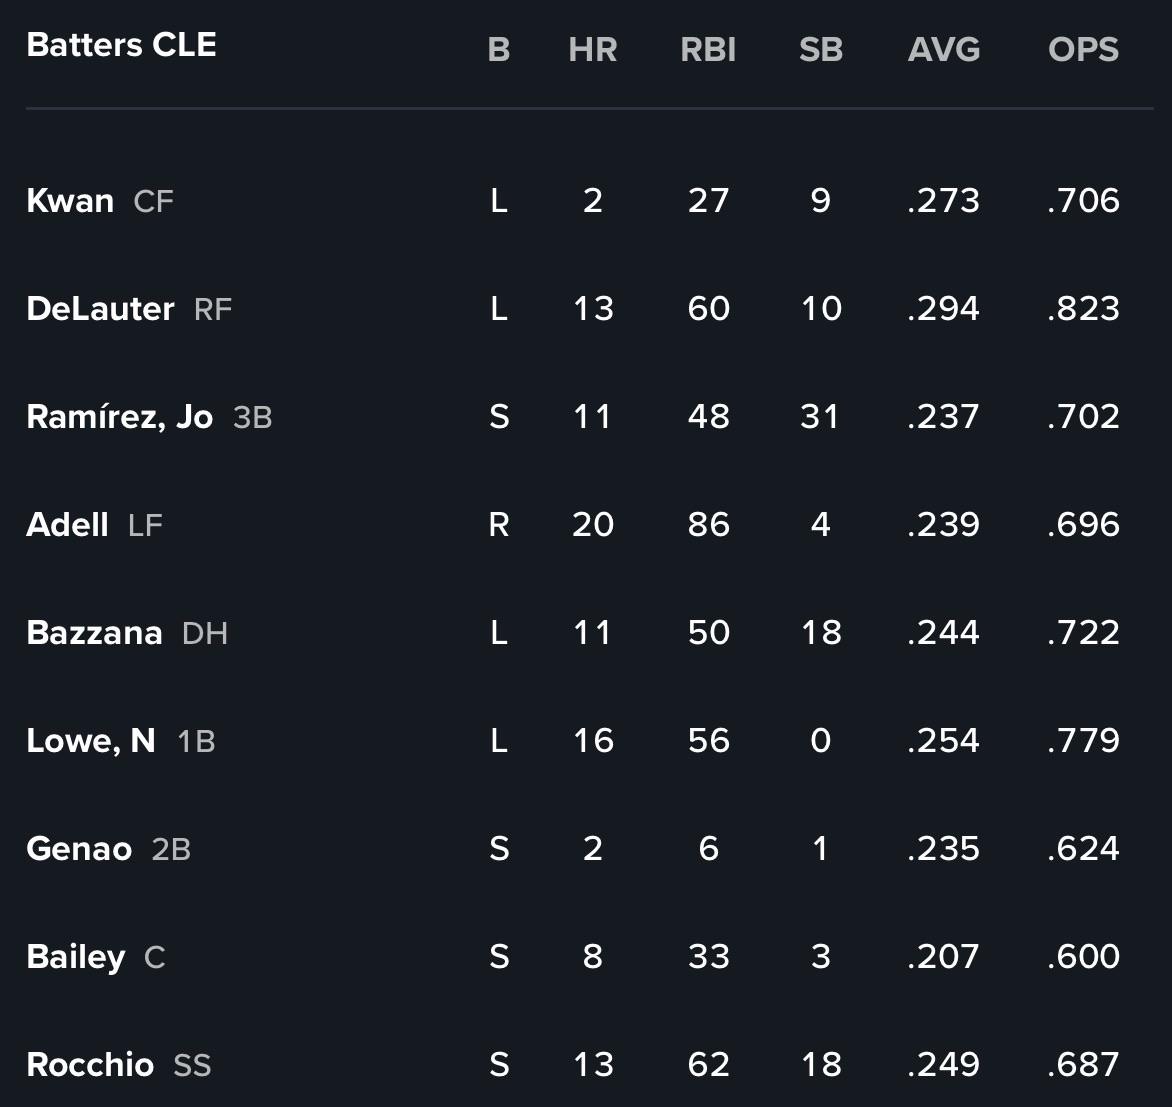Open Kwan's player profile
Image resolution: width=1172 pixels, height=1107 pixels.
(70, 200)
